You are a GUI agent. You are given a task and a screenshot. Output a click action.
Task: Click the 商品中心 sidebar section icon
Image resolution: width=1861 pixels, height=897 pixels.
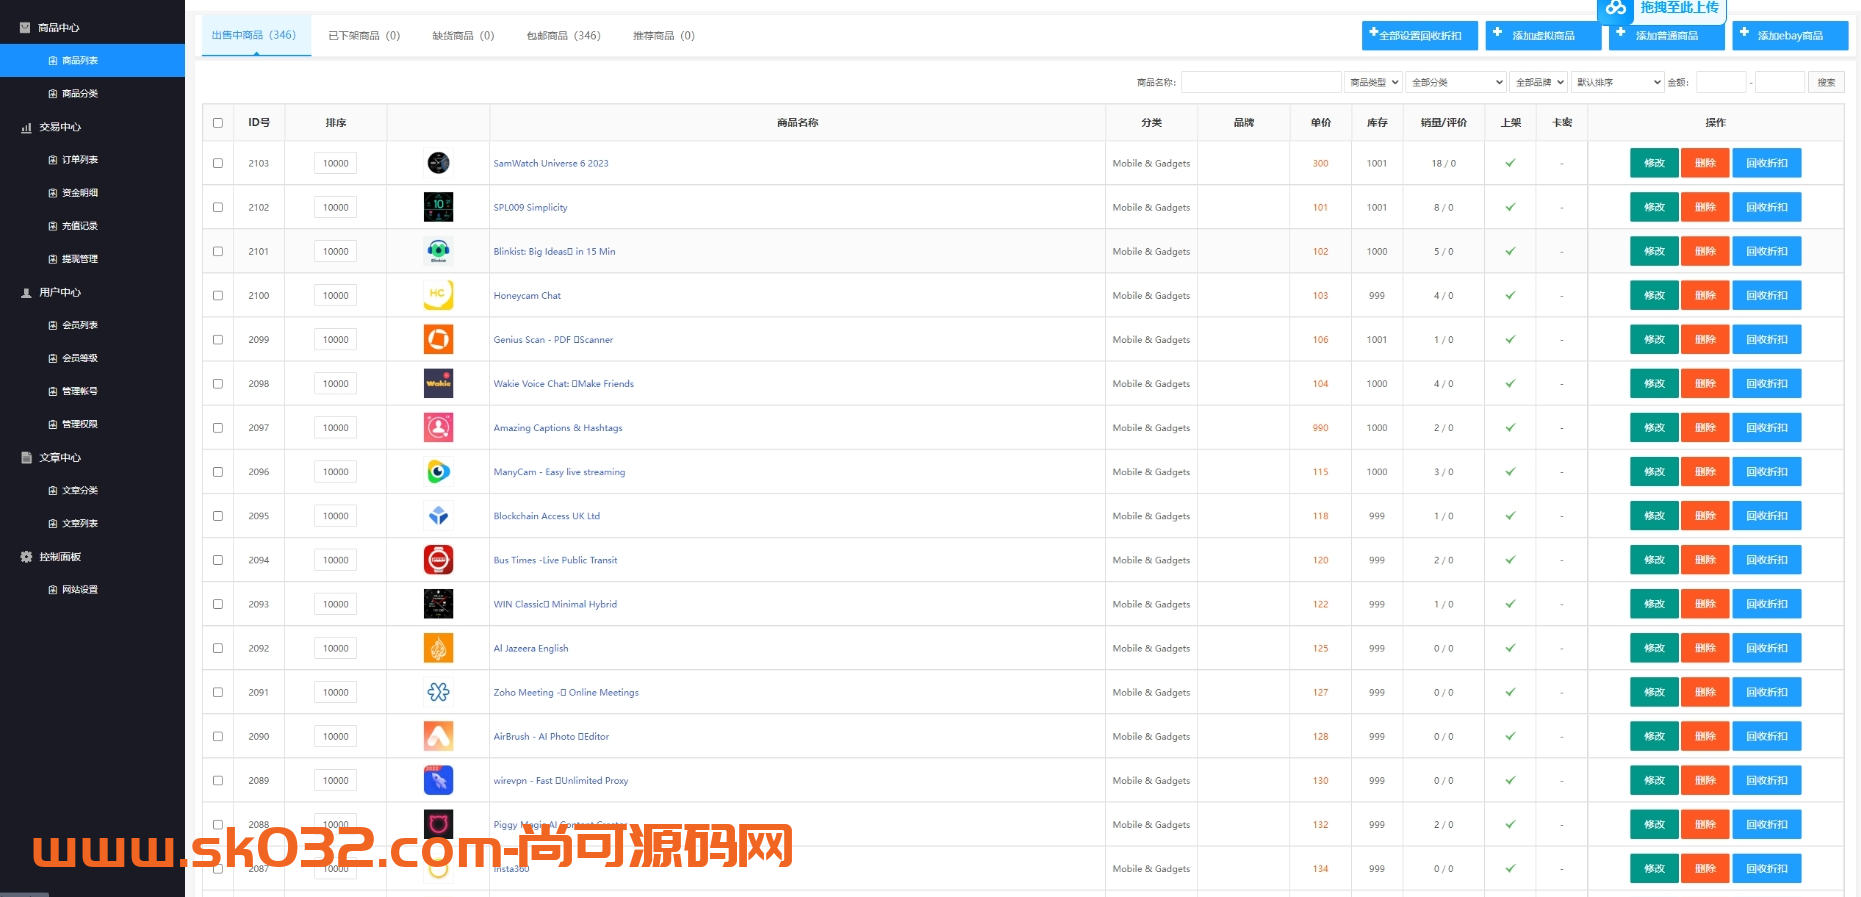coord(25,28)
